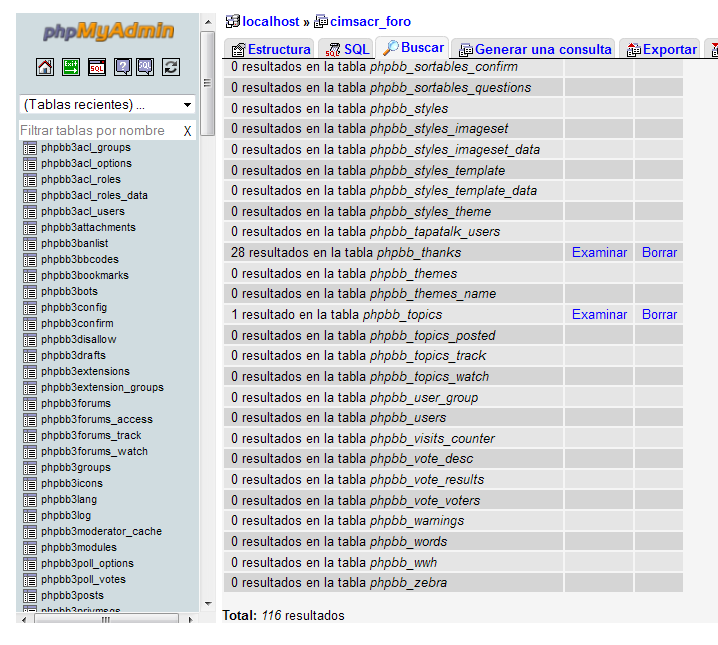Screen dimensions: 718x645
Task: Switch to the SQL tab
Action: coord(347,49)
